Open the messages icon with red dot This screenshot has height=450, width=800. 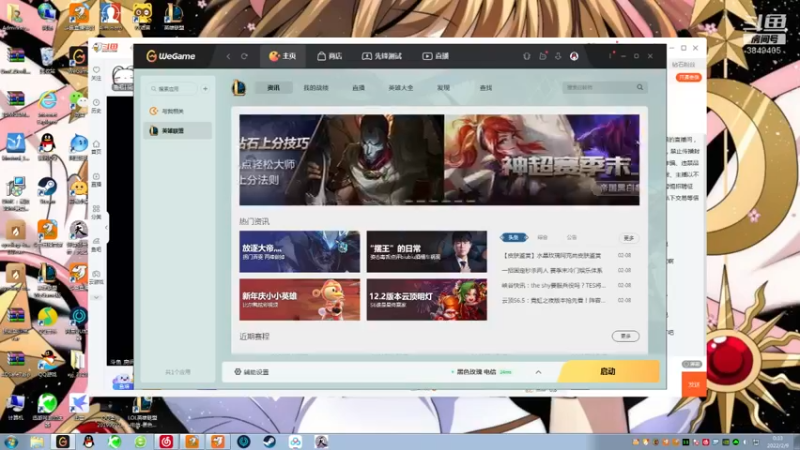(543, 56)
